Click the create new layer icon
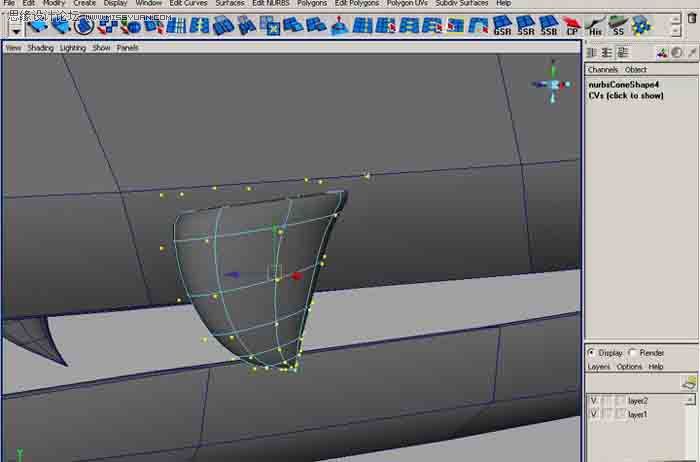This screenshot has height=462, width=700. pos(688,382)
